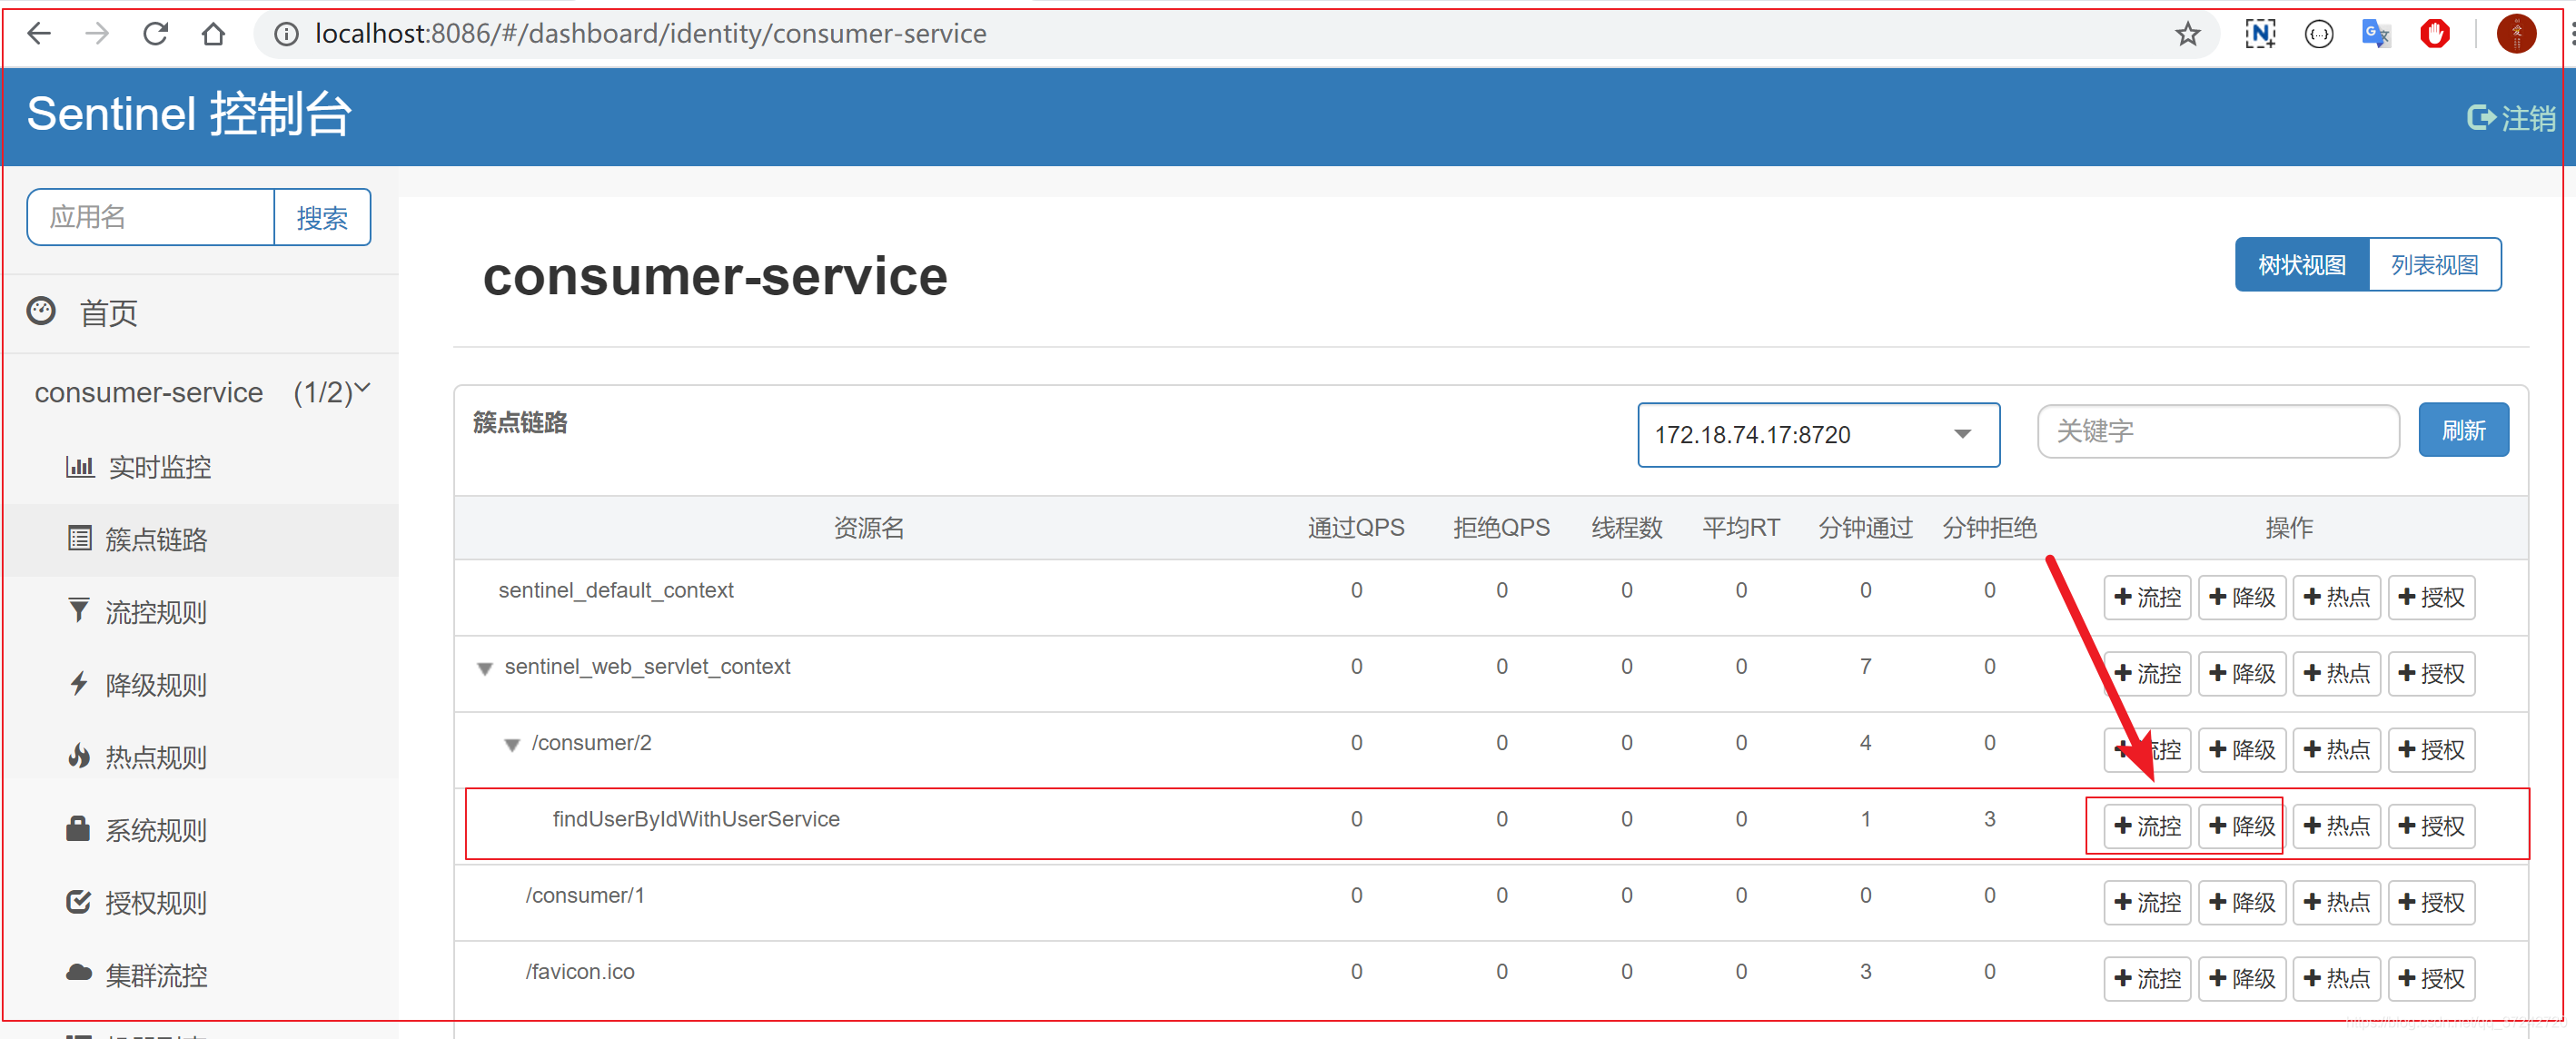Image resolution: width=2576 pixels, height=1039 pixels.
Task: Collapse the consumer-service app menu
Action: tap(202, 392)
